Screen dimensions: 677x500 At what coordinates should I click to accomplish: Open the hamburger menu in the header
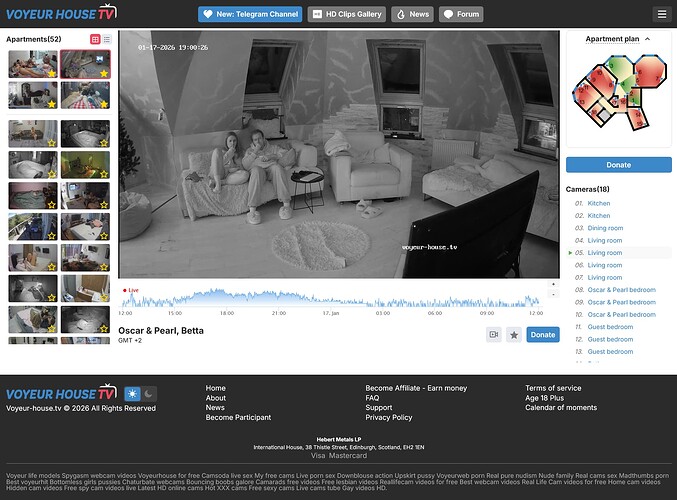(x=661, y=14)
